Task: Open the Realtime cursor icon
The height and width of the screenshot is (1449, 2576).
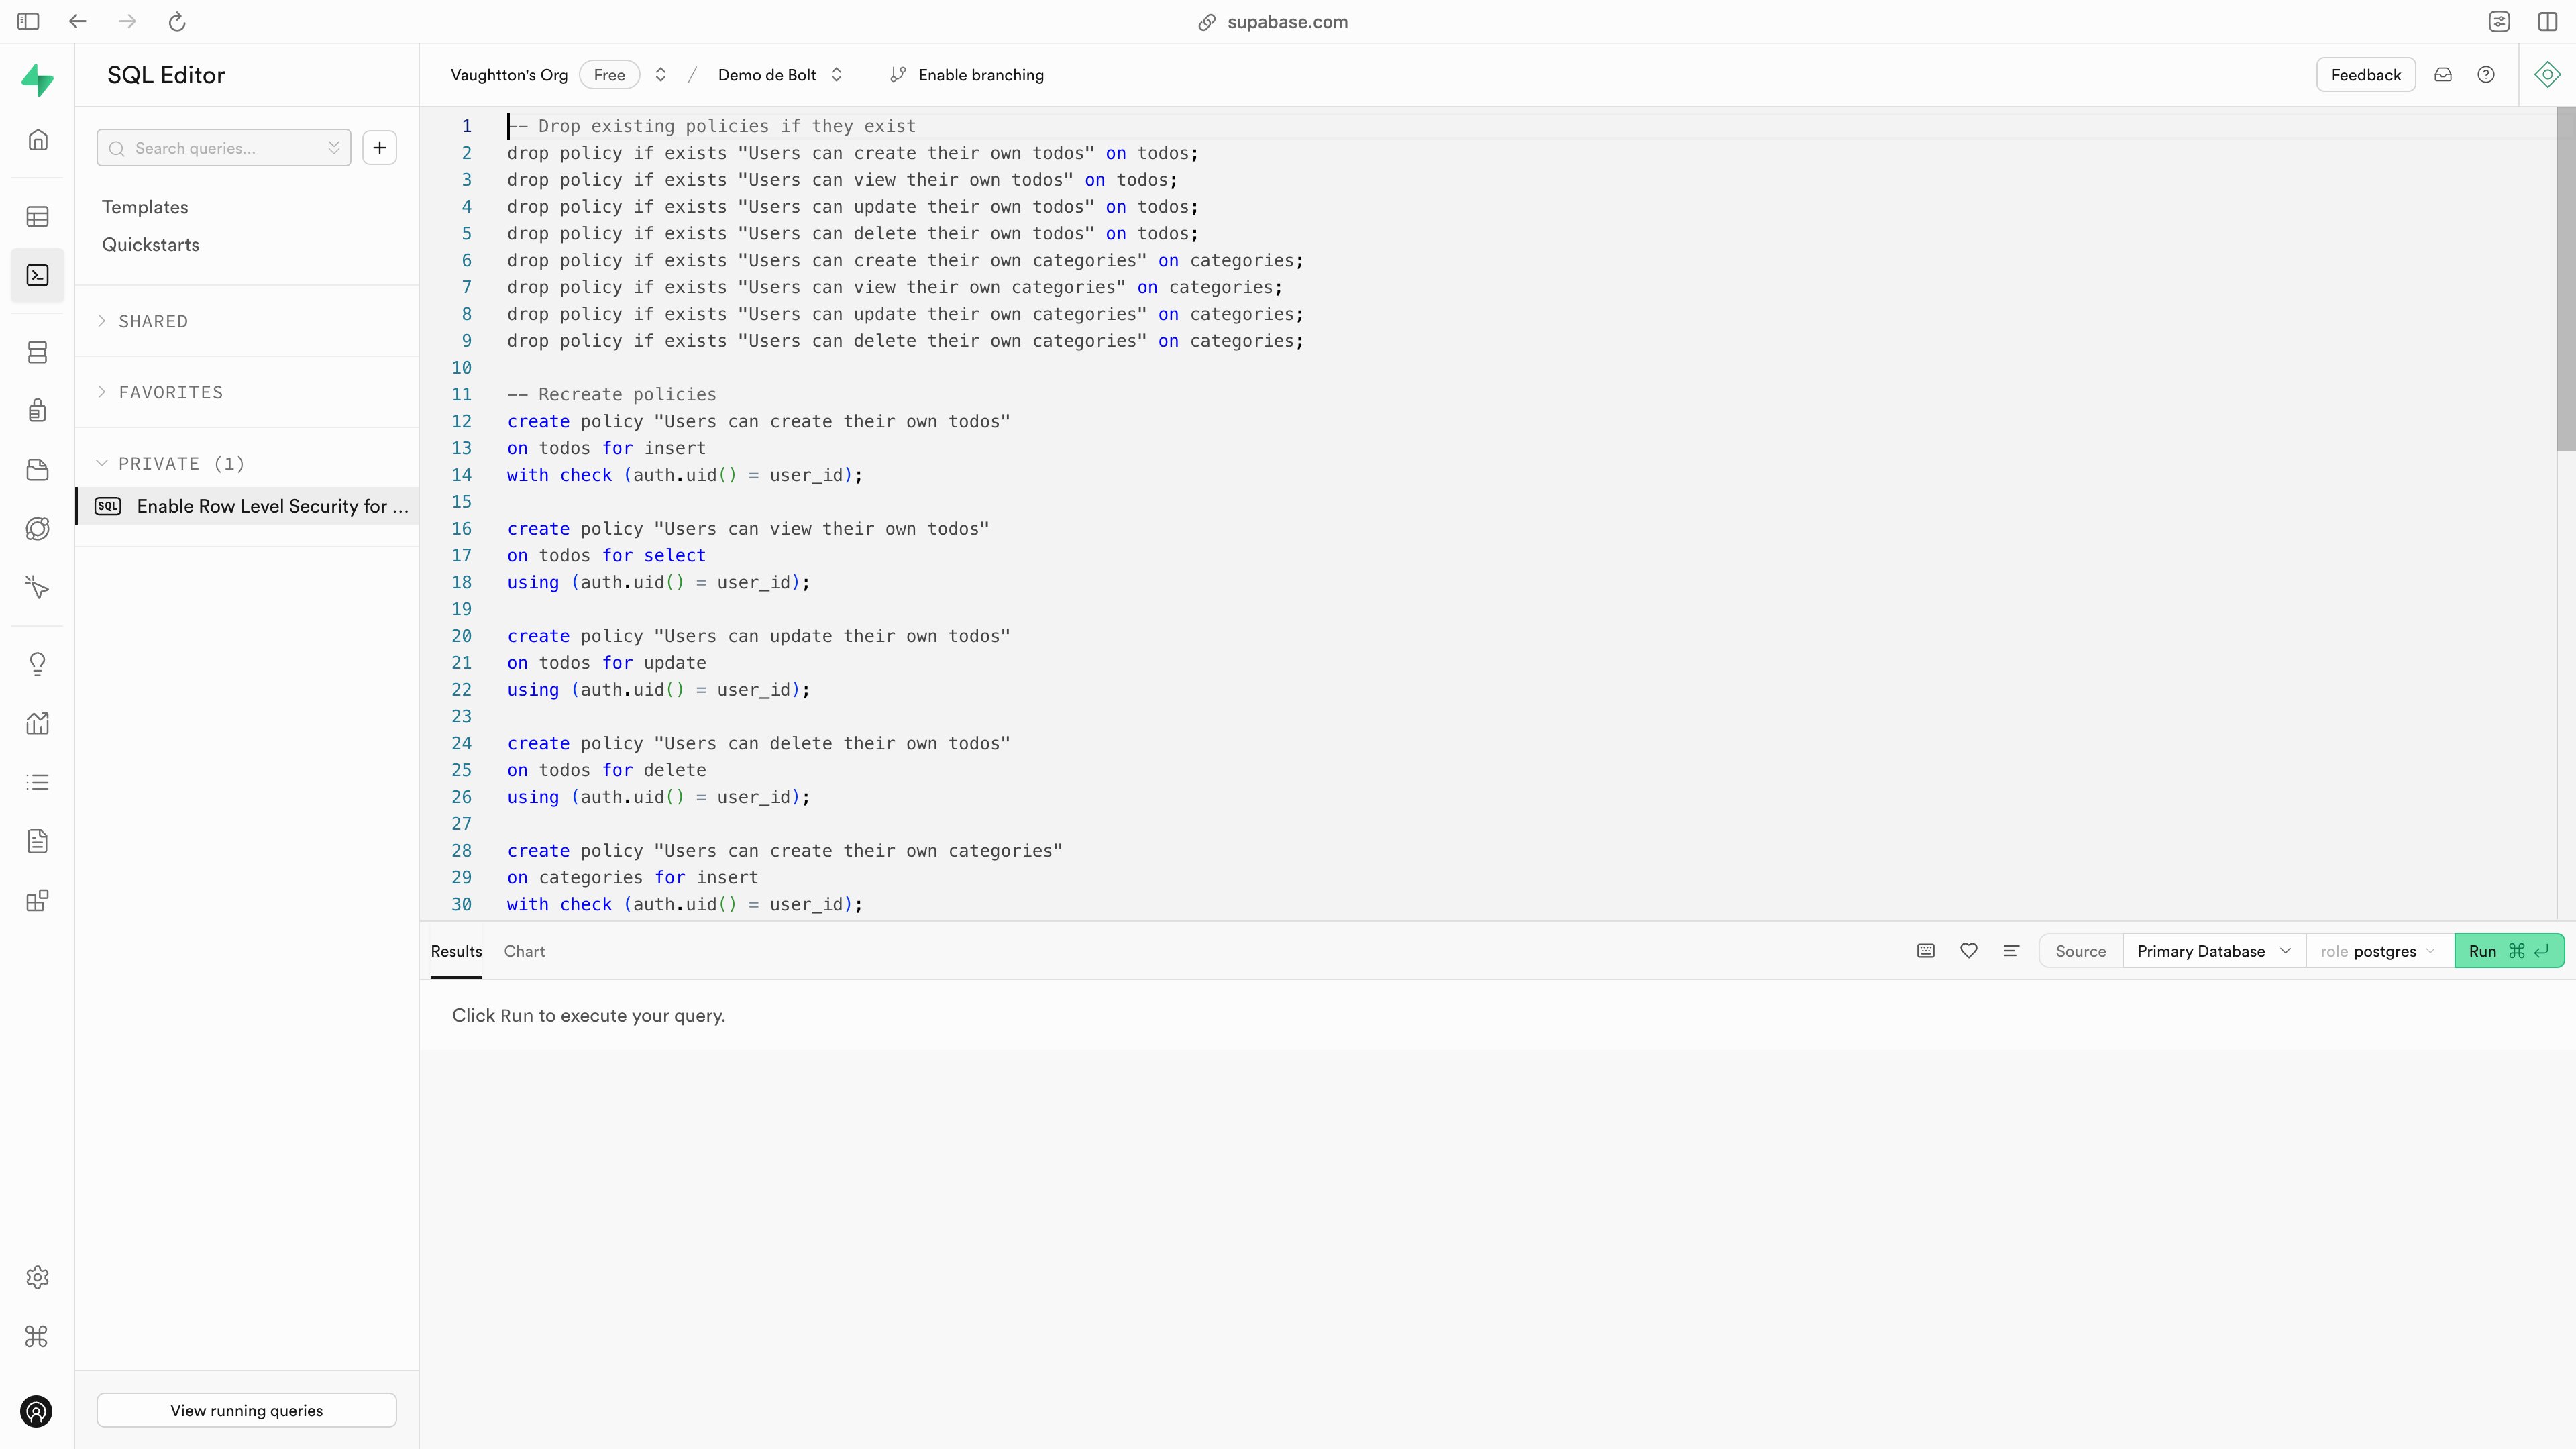Action: (x=37, y=587)
